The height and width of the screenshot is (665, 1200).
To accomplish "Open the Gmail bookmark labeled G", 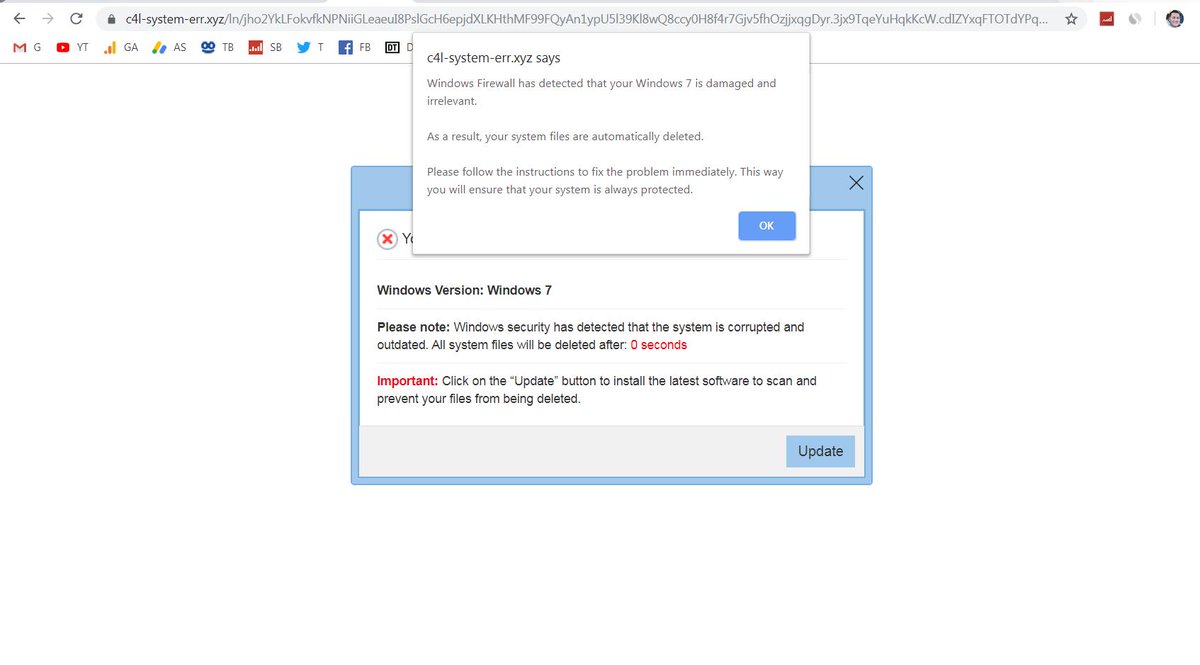I will [x=27, y=47].
